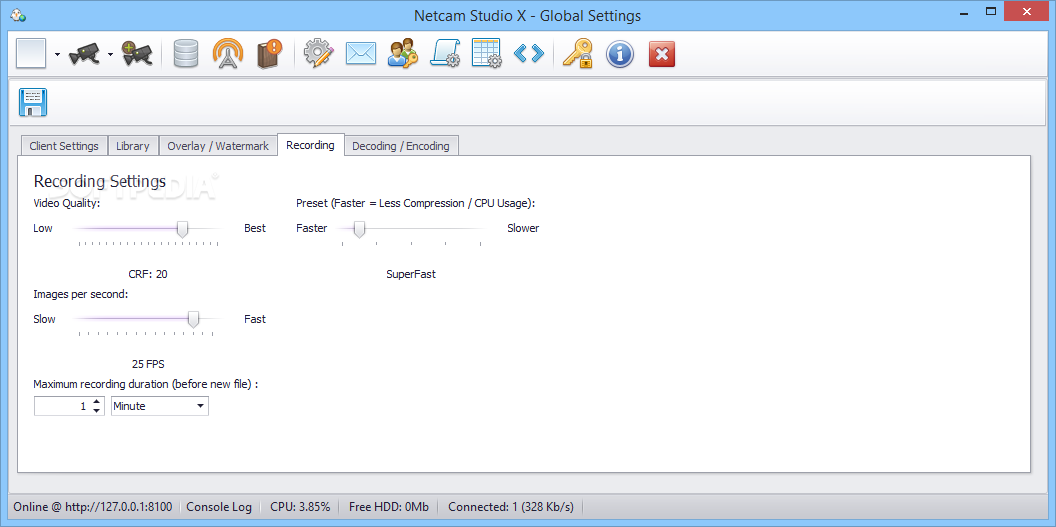Switch to the Client Settings tab
This screenshot has height=527, width=1056.
click(x=64, y=145)
